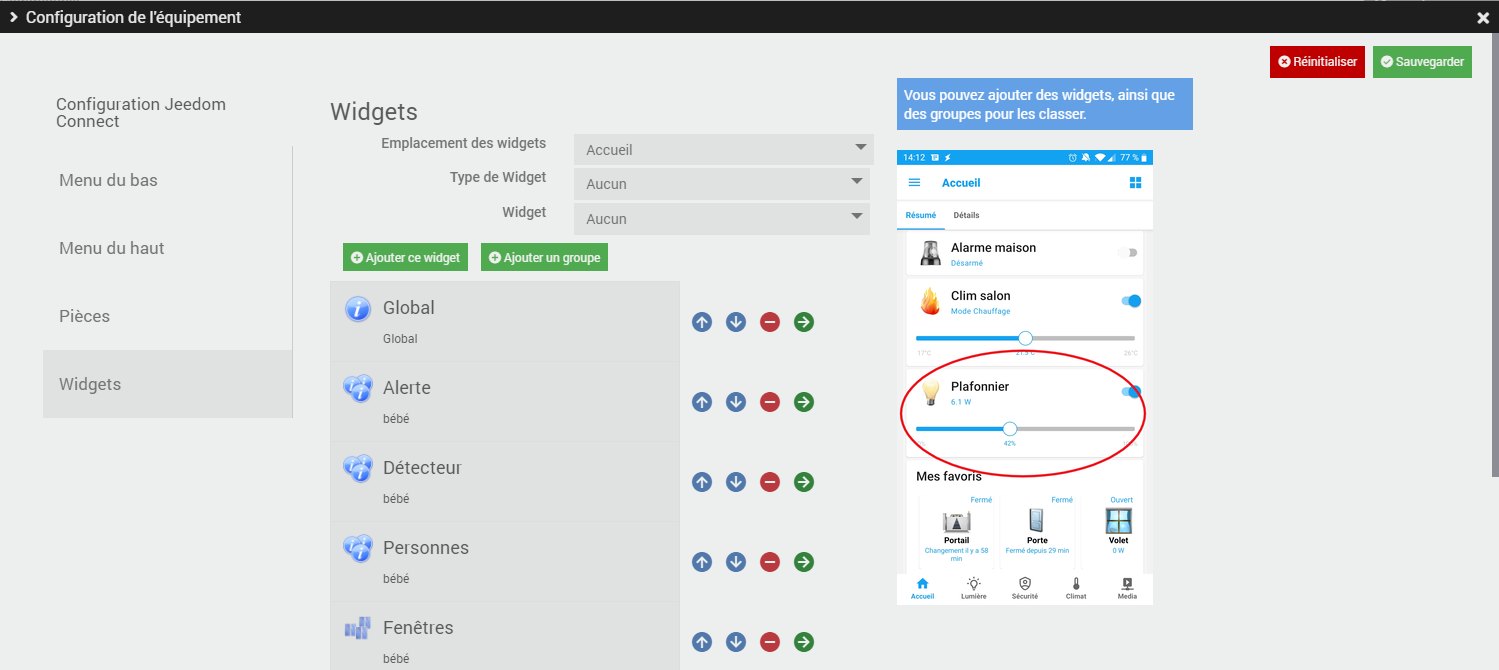The image size is (1499, 670).
Task: Click the Plafonnier brightness slider handle
Action: point(1010,429)
